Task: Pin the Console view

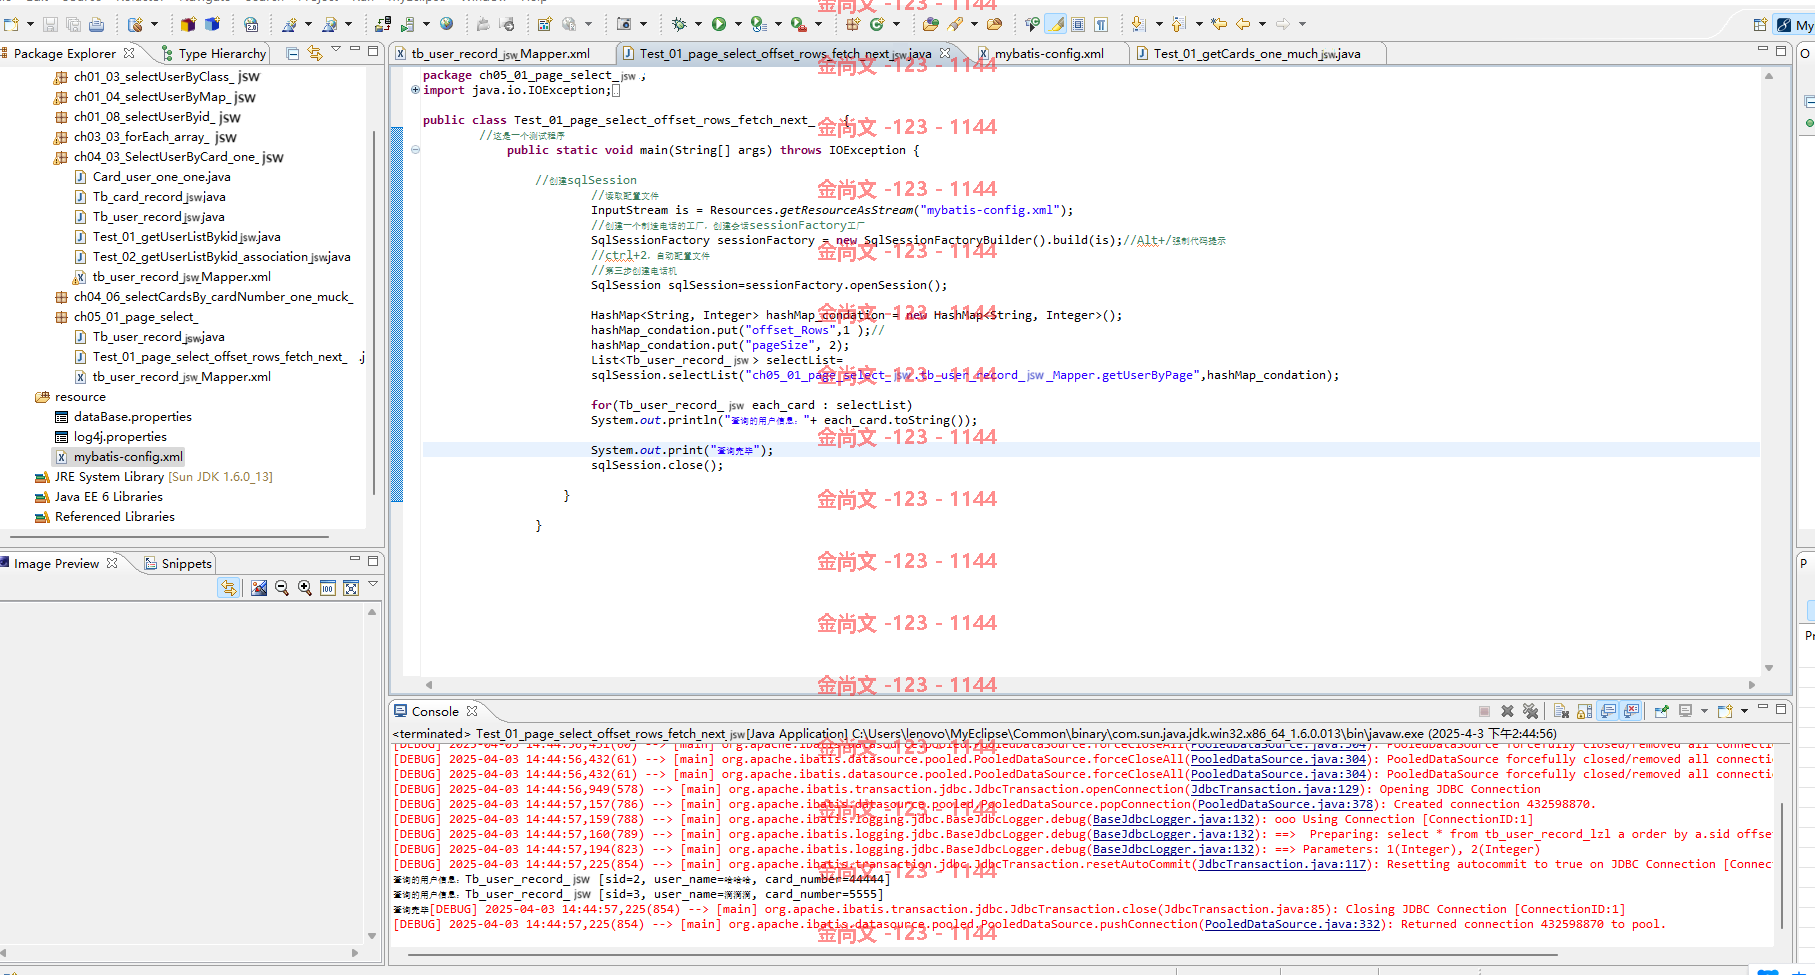Action: click(x=1661, y=711)
